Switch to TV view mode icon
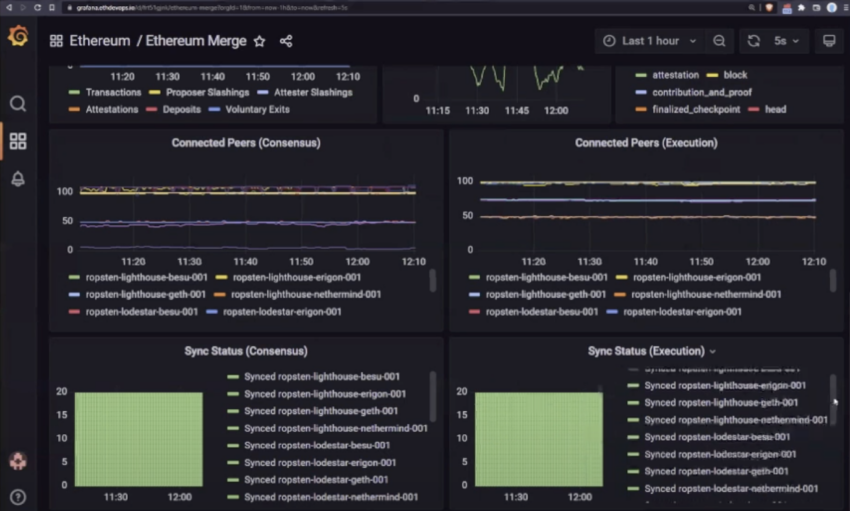 point(828,41)
